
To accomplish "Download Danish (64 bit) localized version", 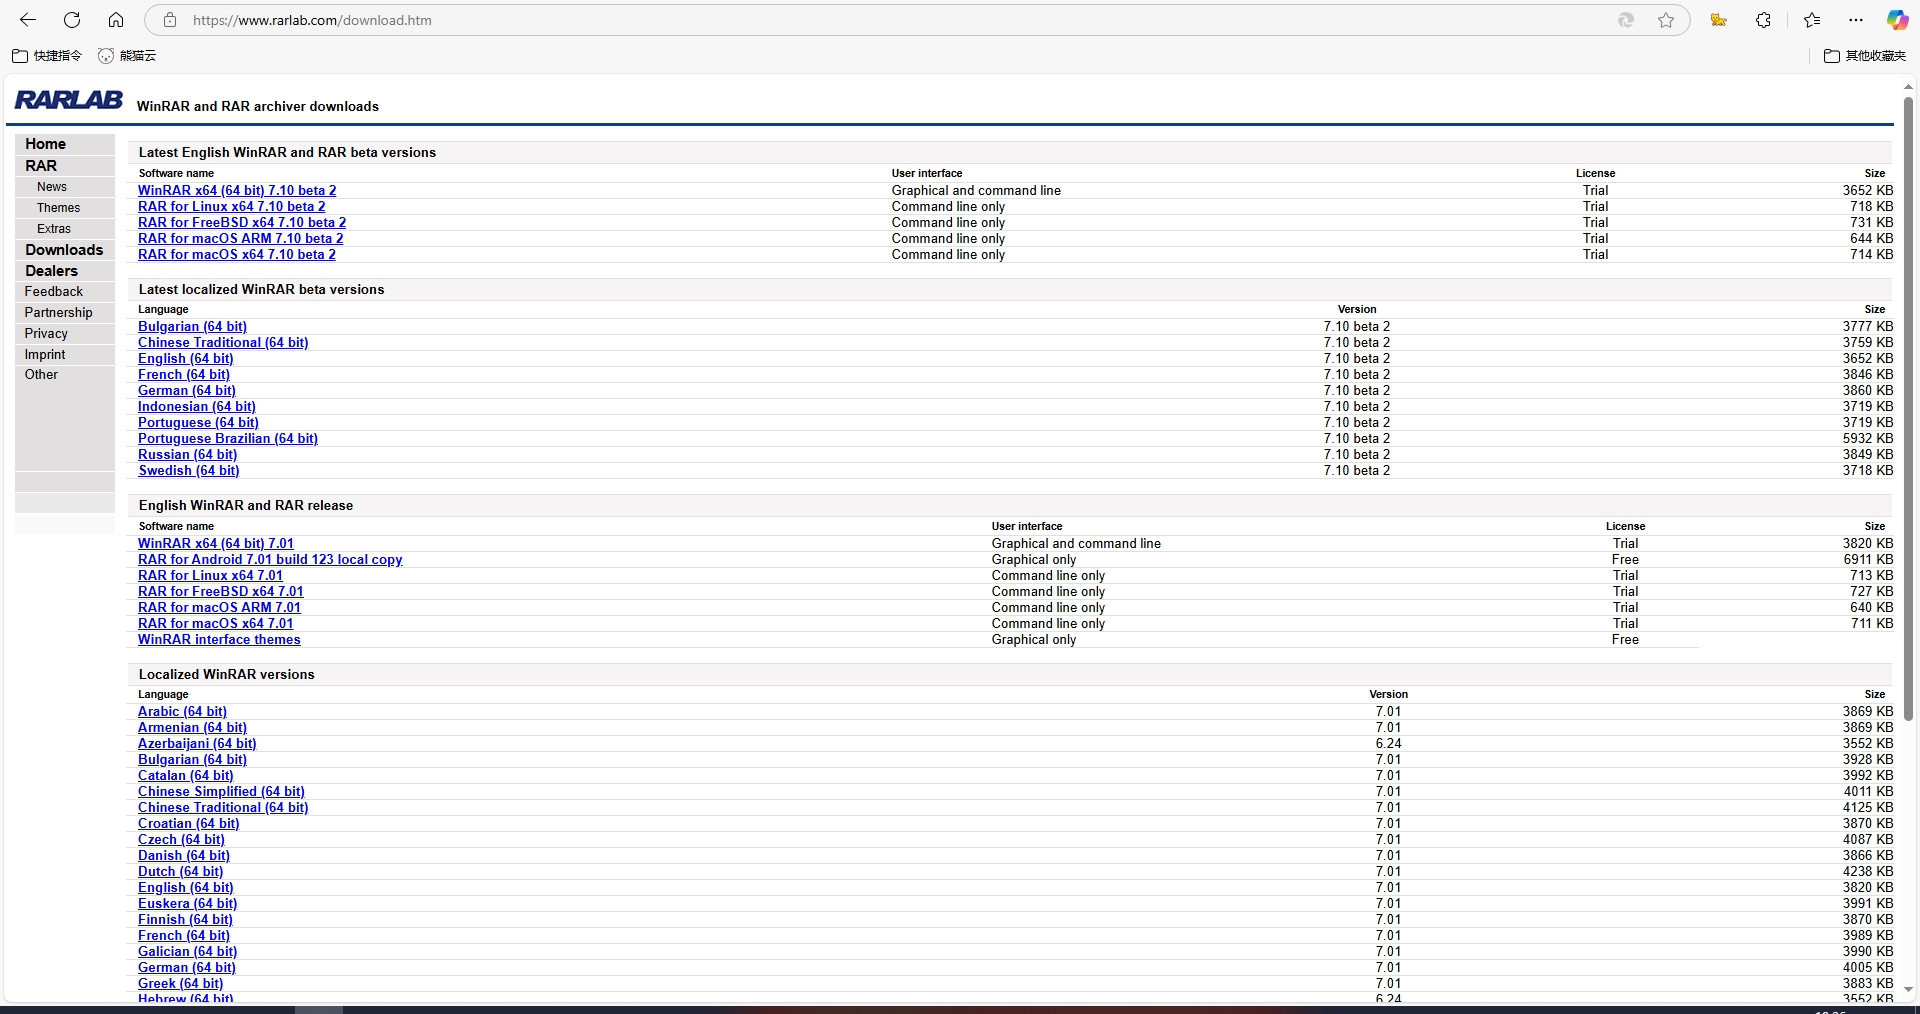I will (x=184, y=856).
